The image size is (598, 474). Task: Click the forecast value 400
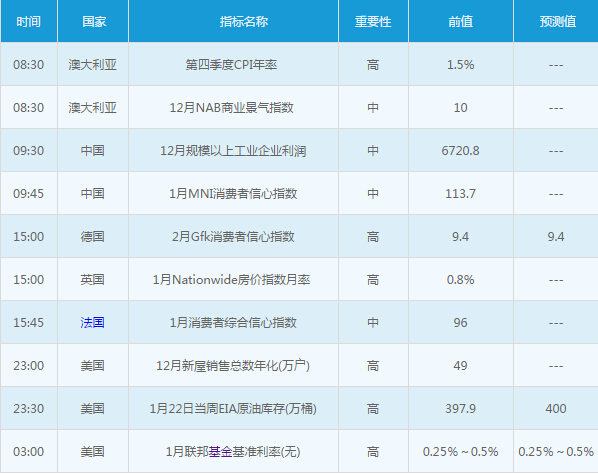point(556,409)
